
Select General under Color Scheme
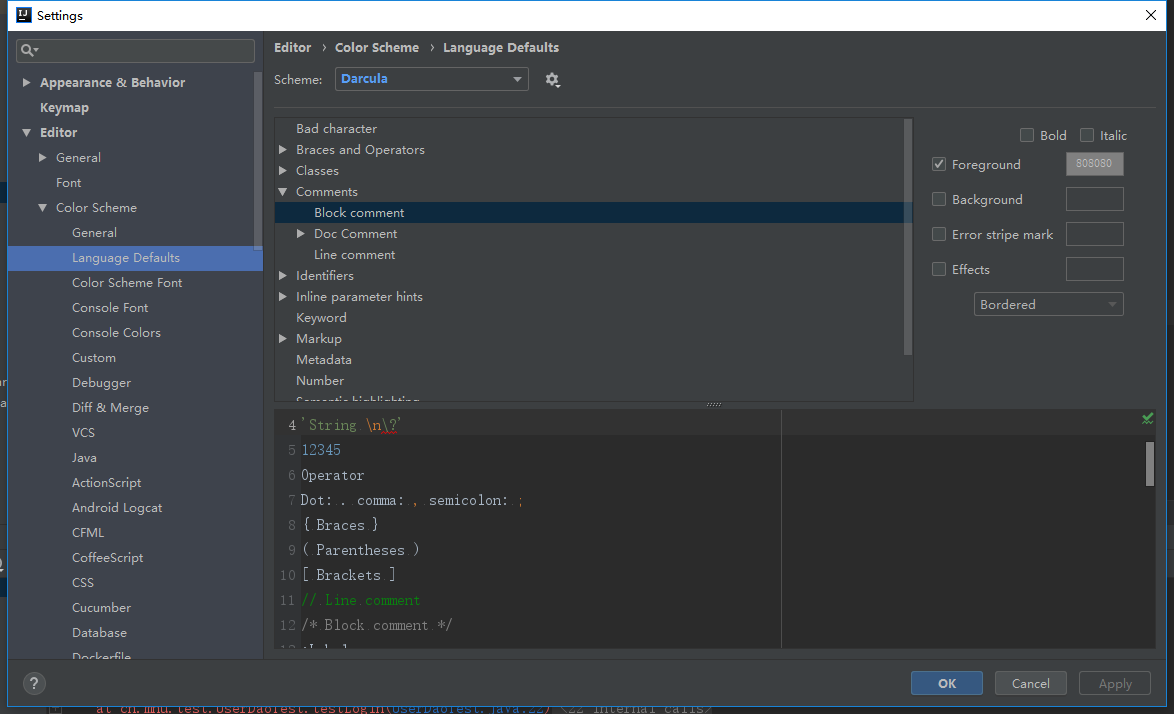[x=94, y=233]
